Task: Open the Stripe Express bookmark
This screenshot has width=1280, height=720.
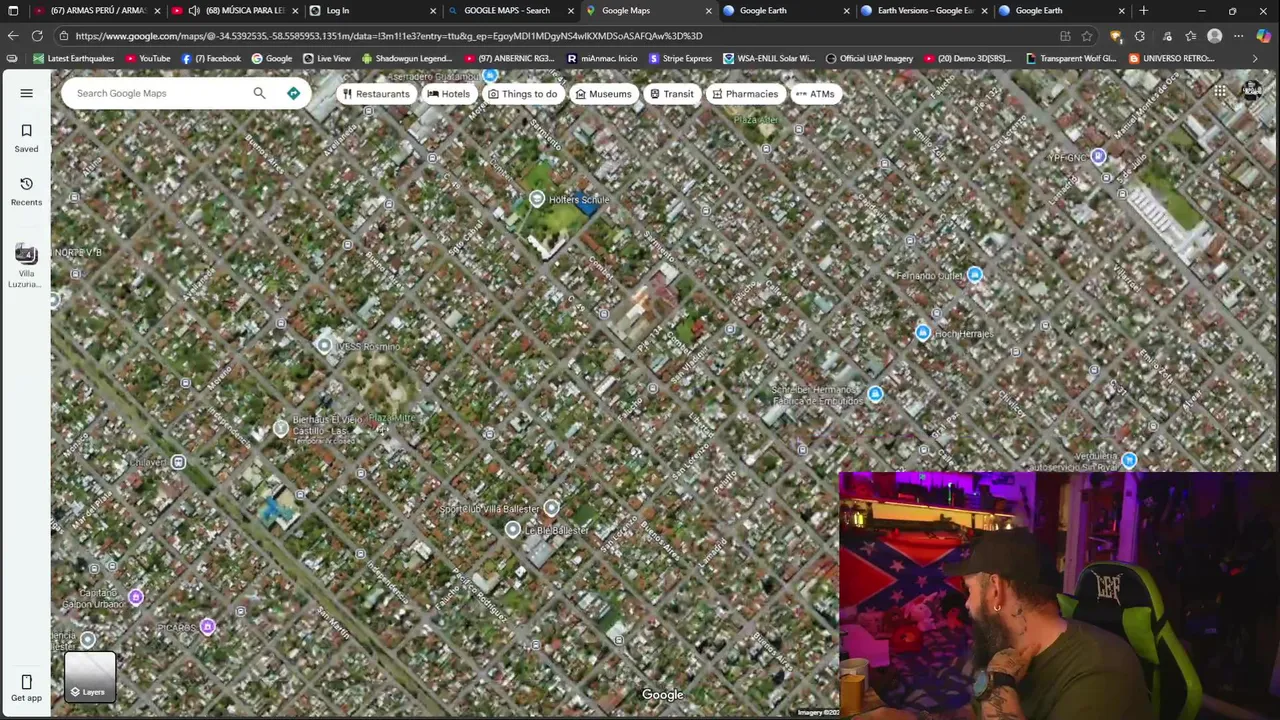Action: tap(680, 58)
